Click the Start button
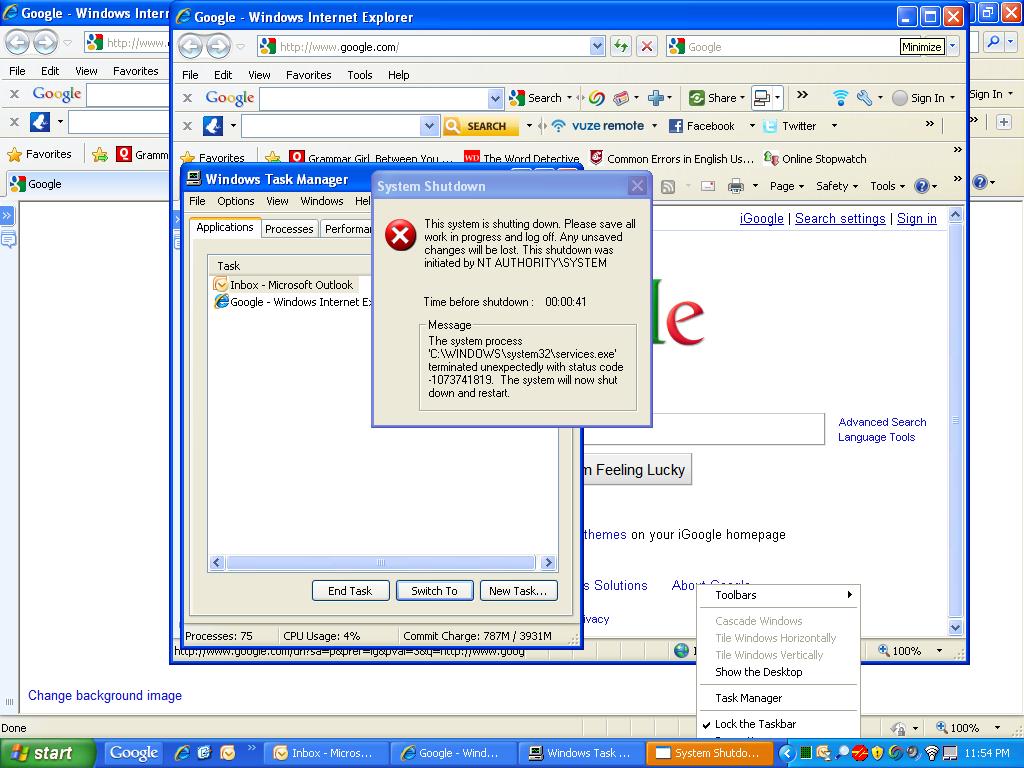 click(x=48, y=753)
